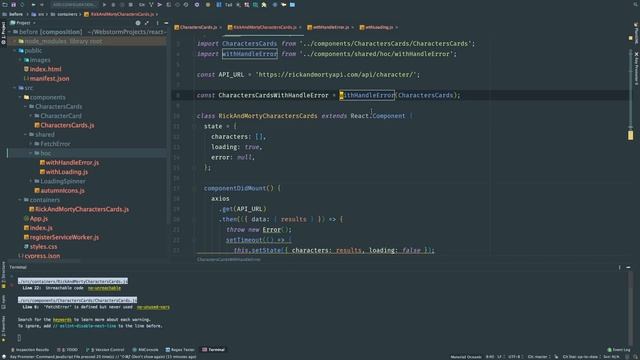Click the 'no-unused-vars' link in terminal

pos(153,307)
